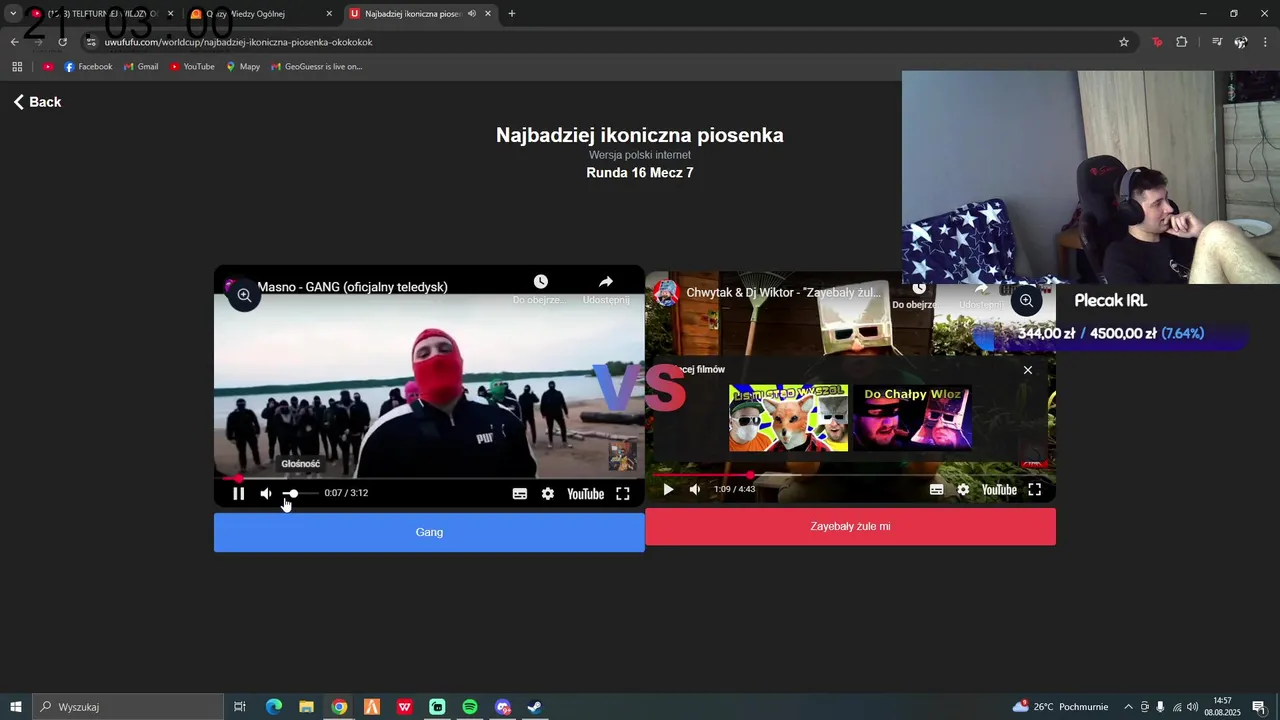Image resolution: width=1280 pixels, height=720 pixels.
Task: Open a new browser tab
Action: (512, 14)
